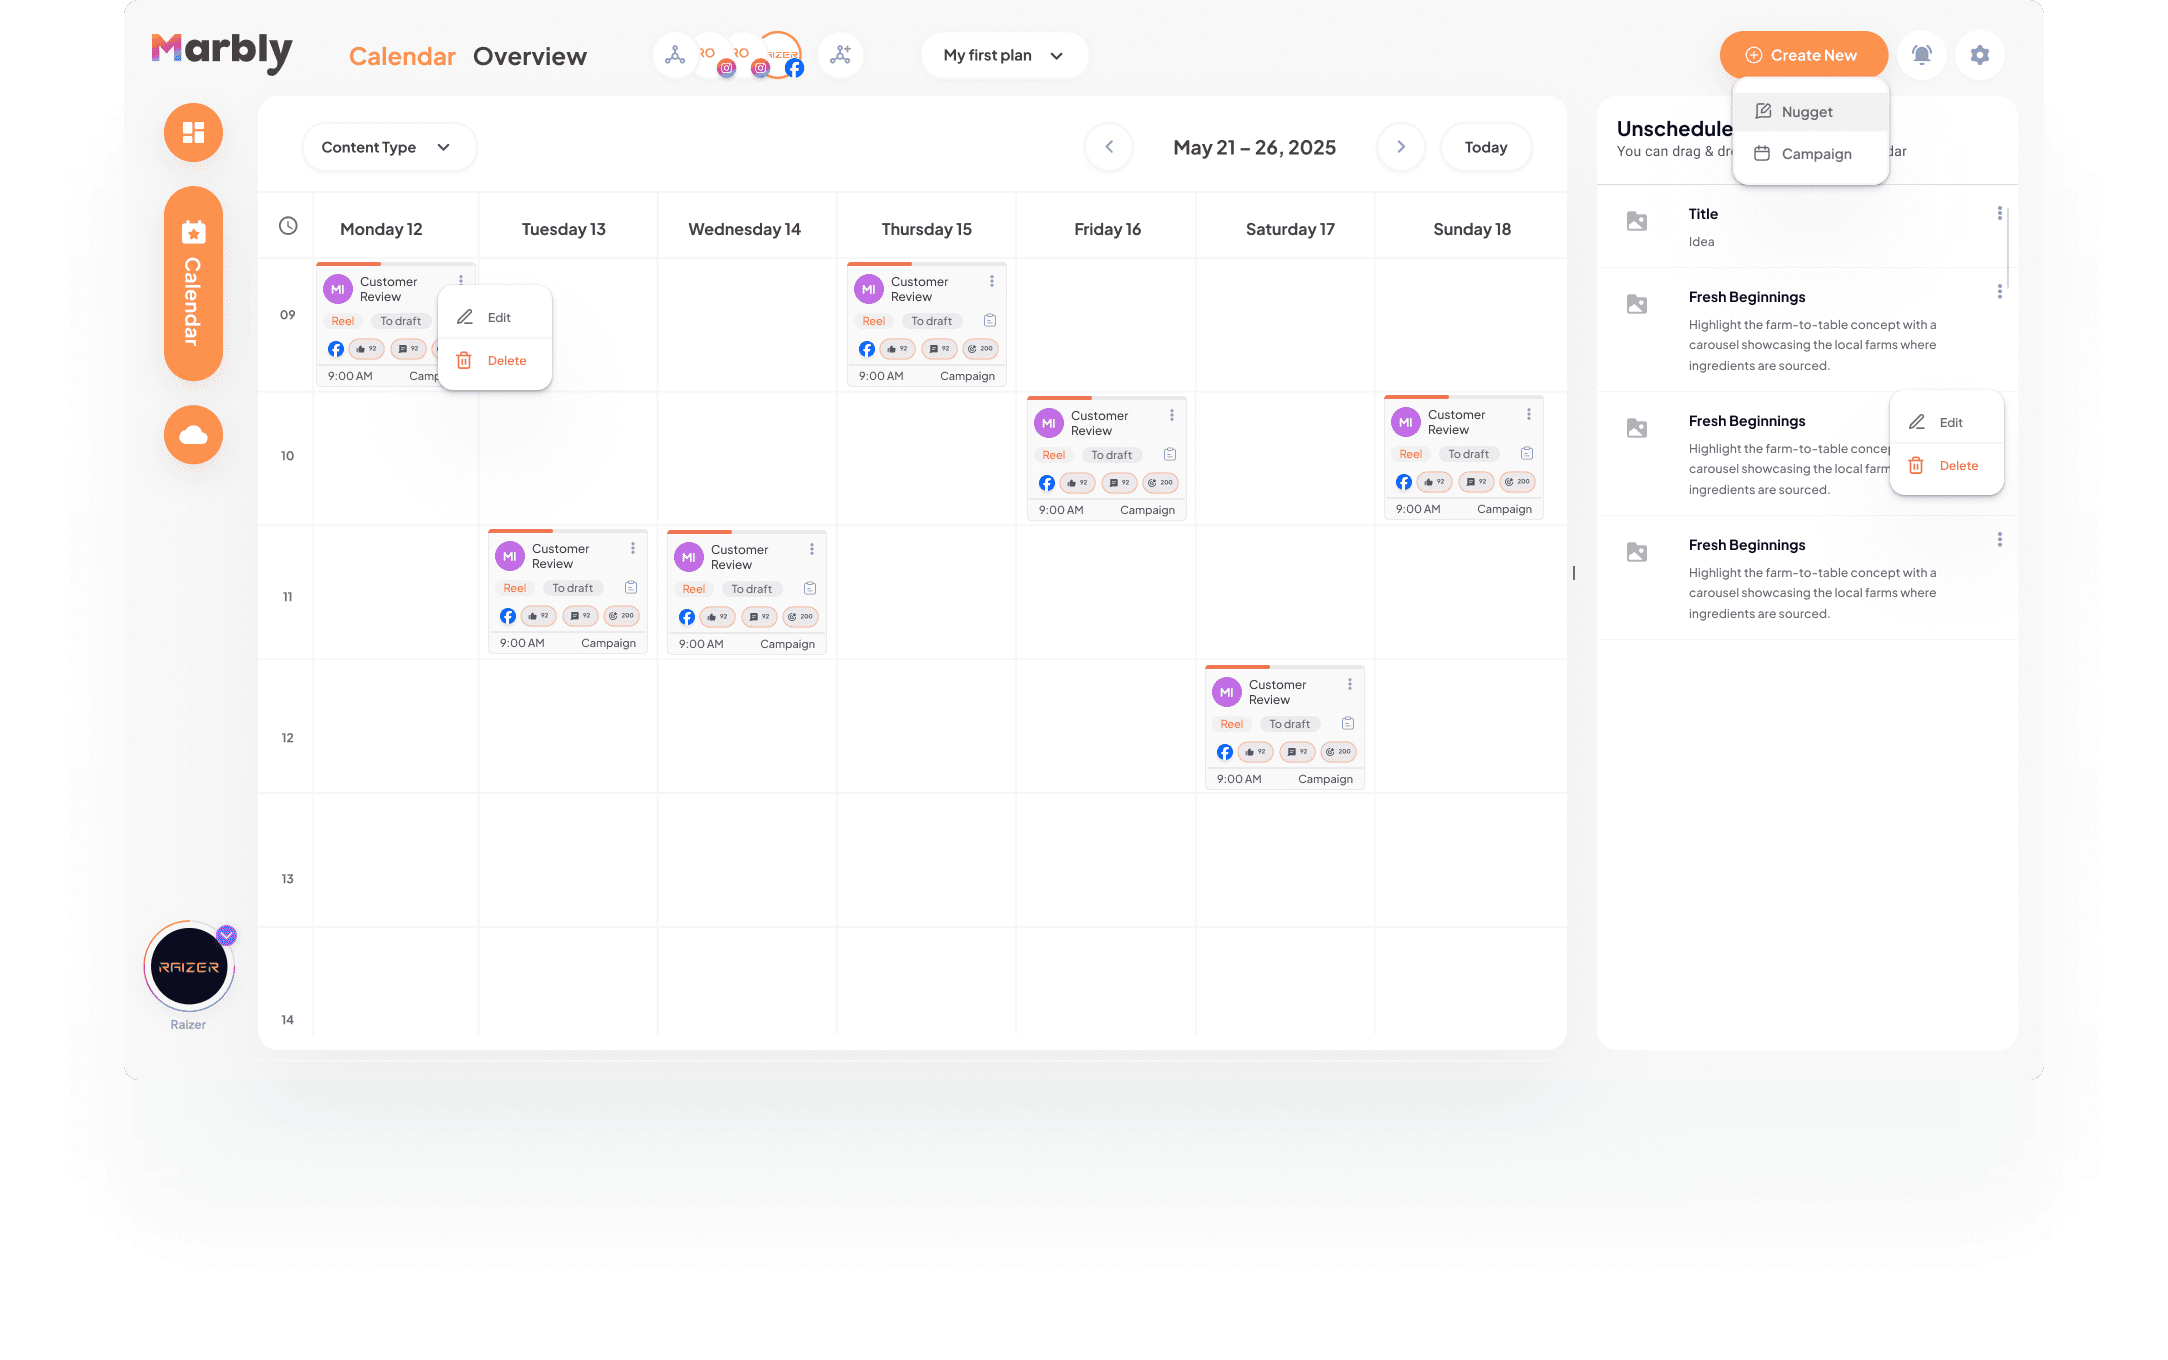Go to next week with the right chevron
Screen dimensions: 2168x1360
click(1400, 147)
